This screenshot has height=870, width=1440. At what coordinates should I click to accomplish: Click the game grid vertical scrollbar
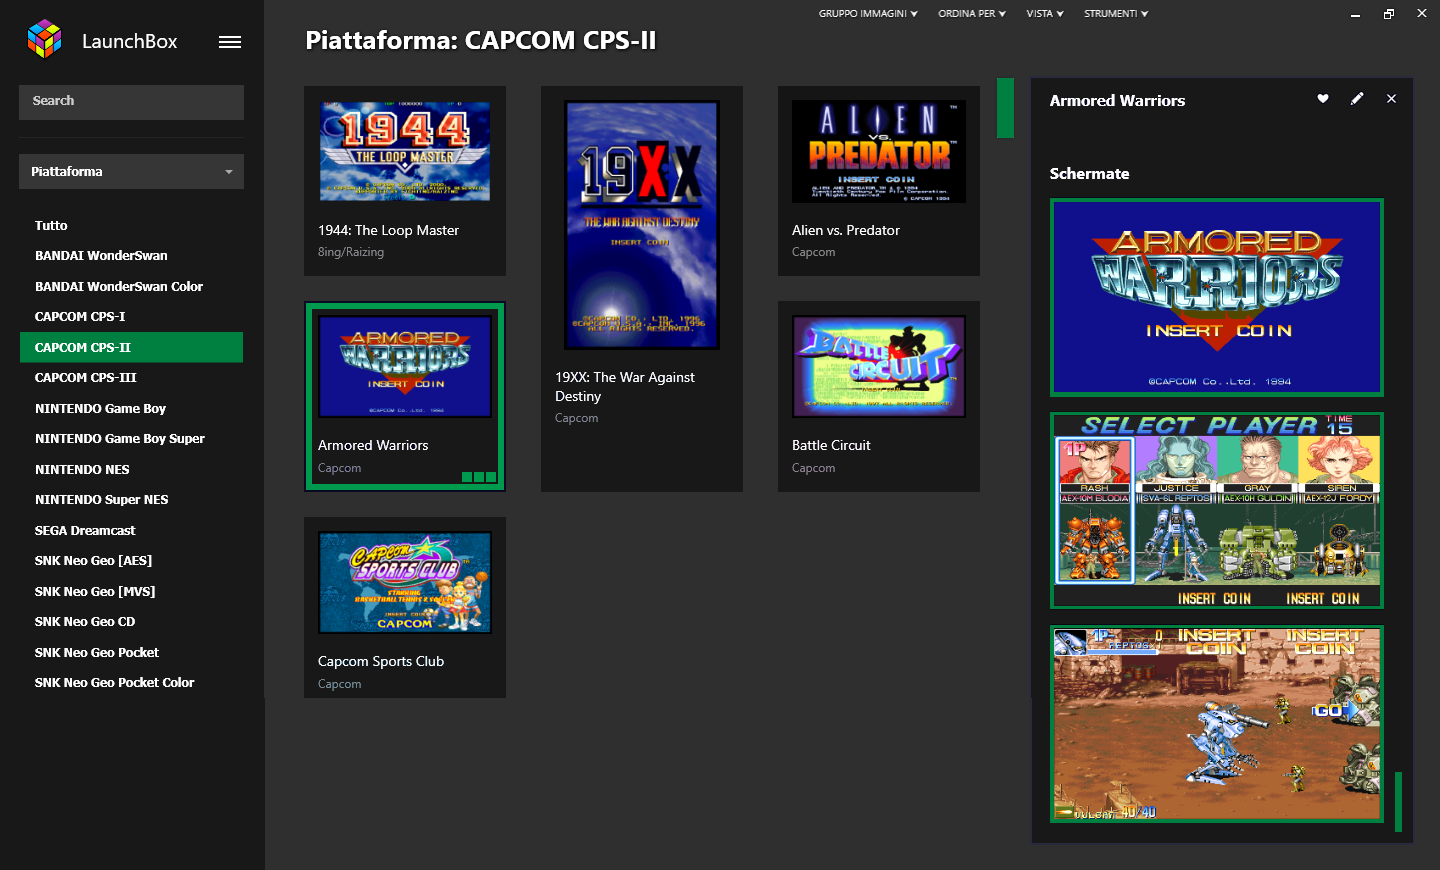pyautogui.click(x=1005, y=108)
